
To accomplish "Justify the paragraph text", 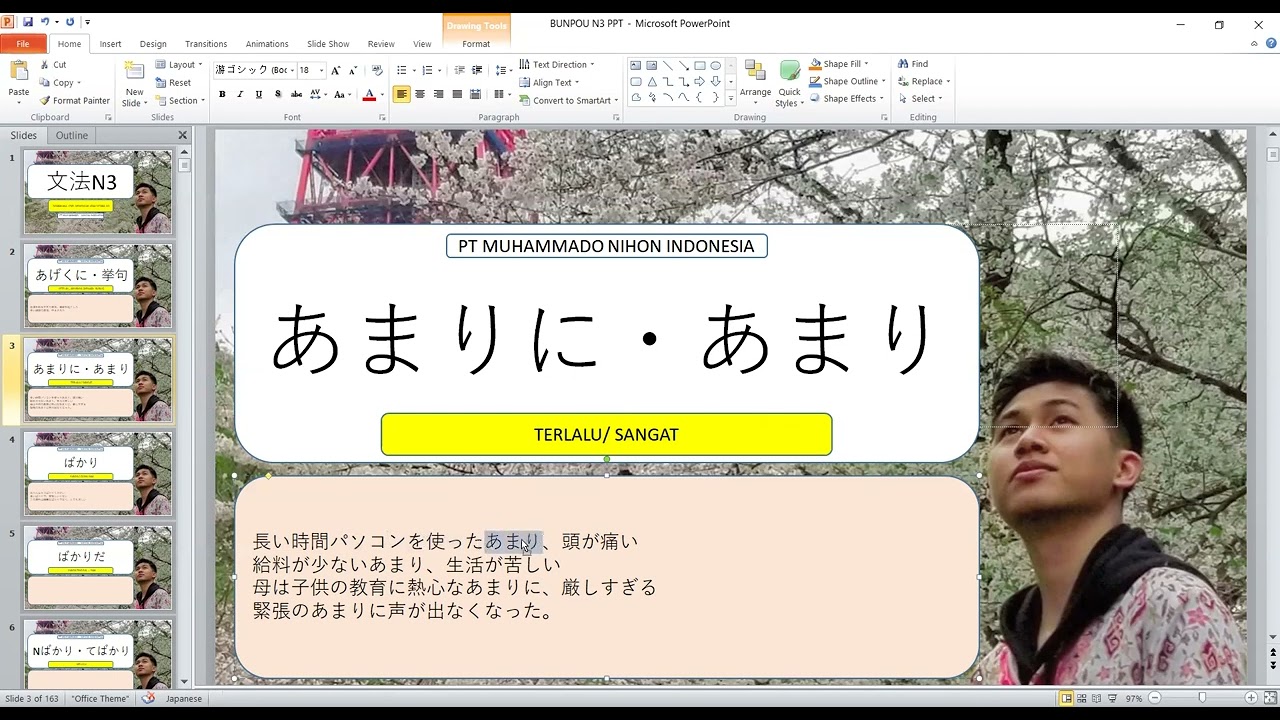I will point(457,94).
